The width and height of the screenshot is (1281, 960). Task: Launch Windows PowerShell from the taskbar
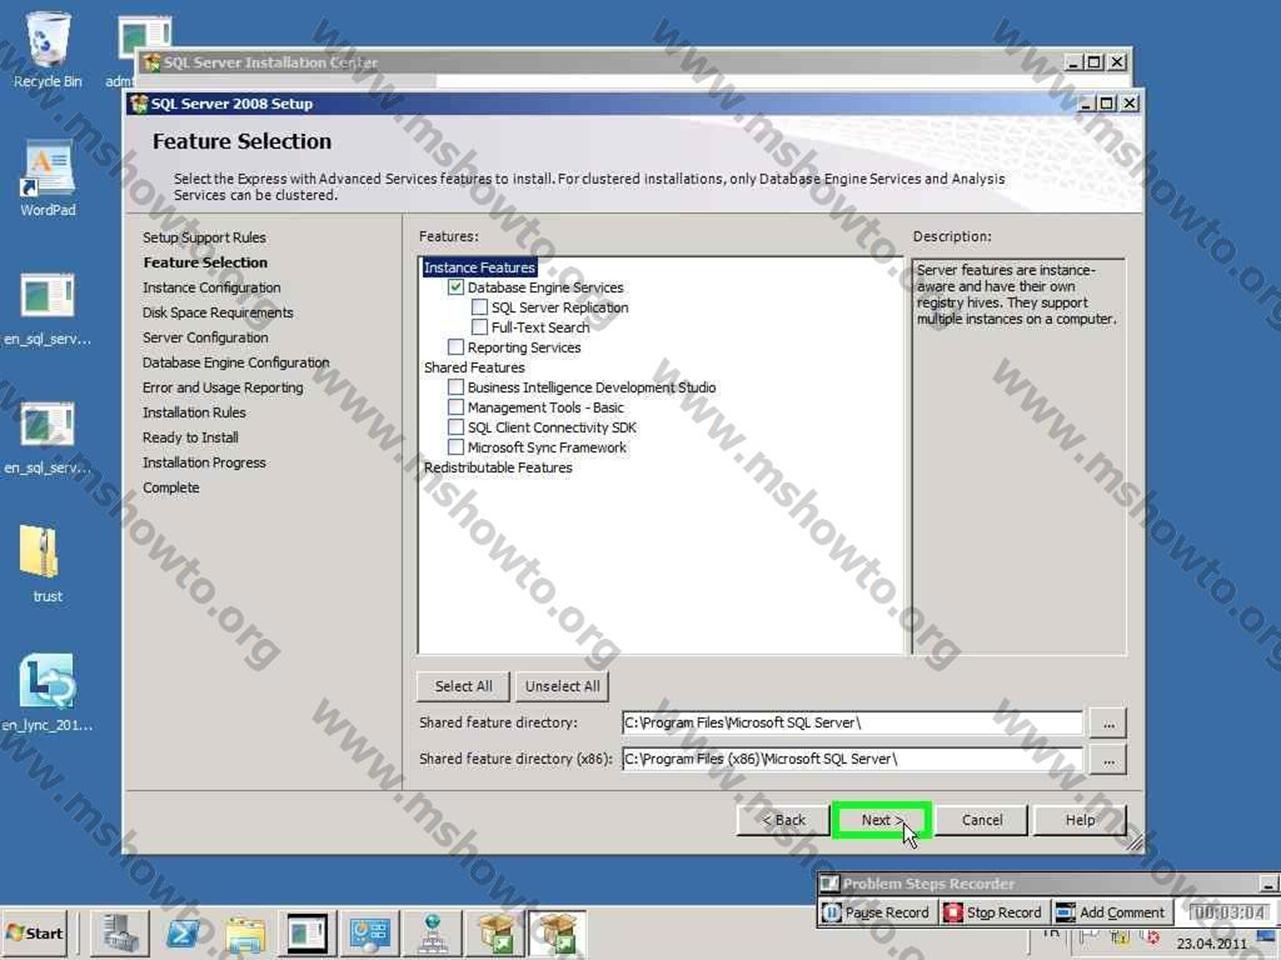point(184,934)
